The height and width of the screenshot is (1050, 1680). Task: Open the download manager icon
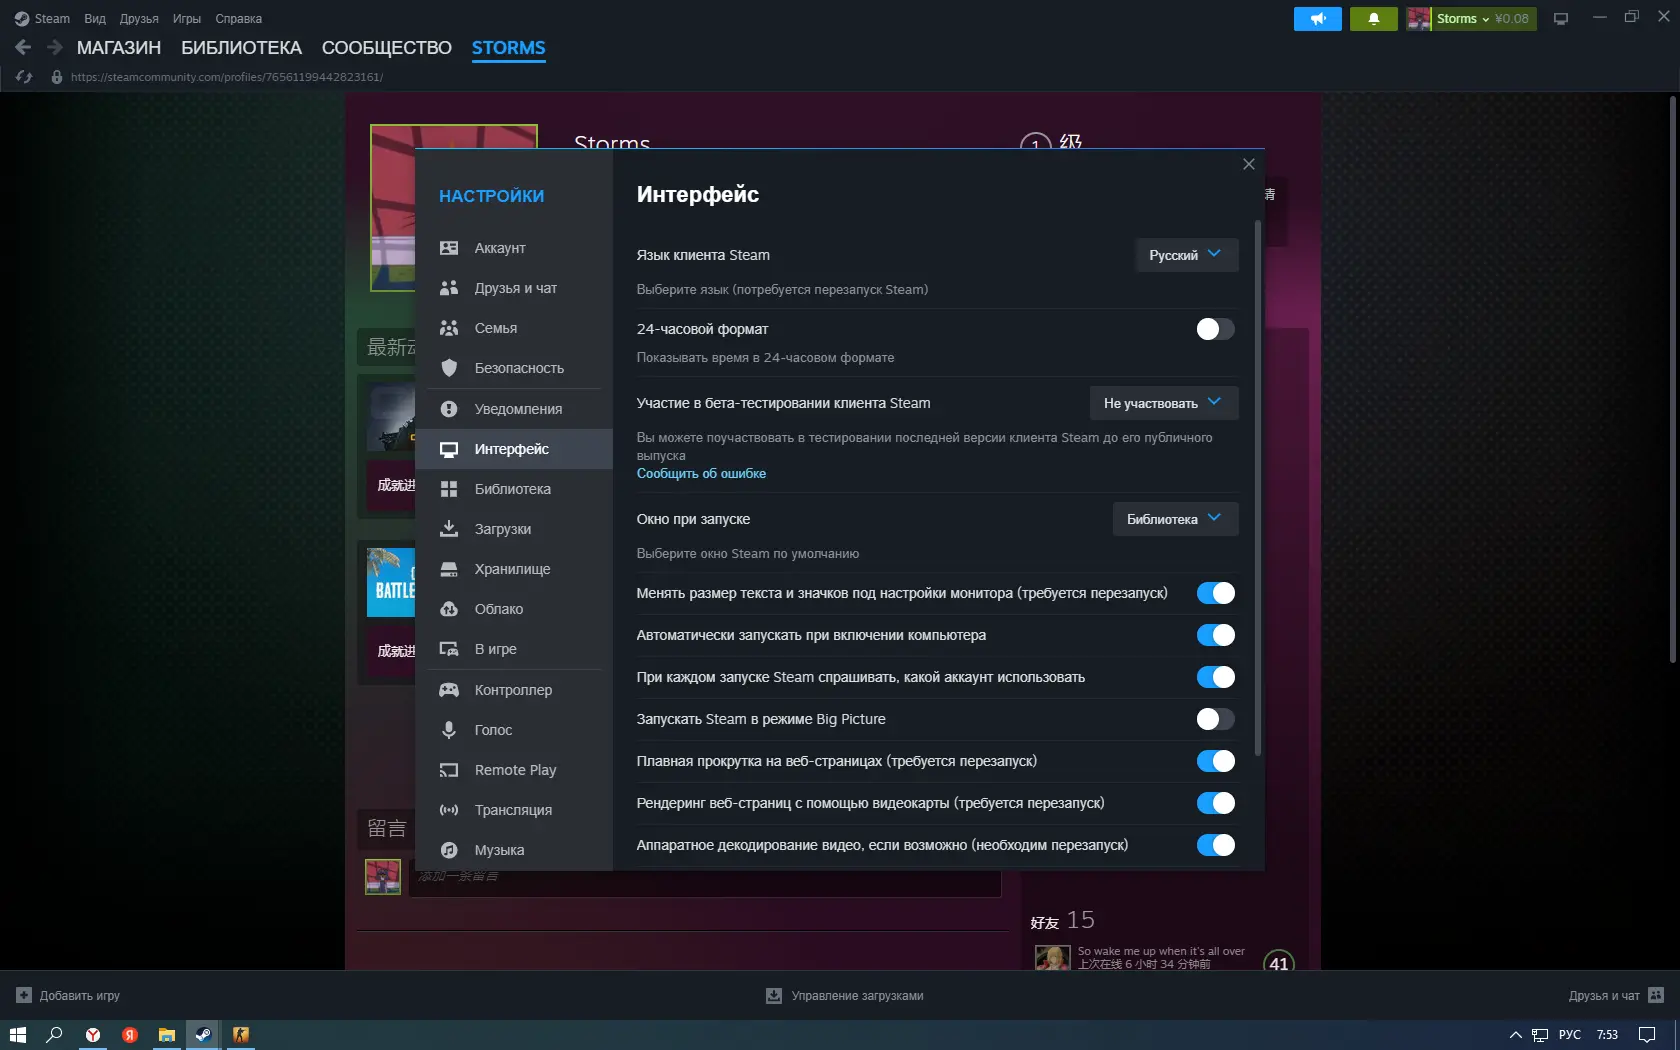(x=774, y=995)
